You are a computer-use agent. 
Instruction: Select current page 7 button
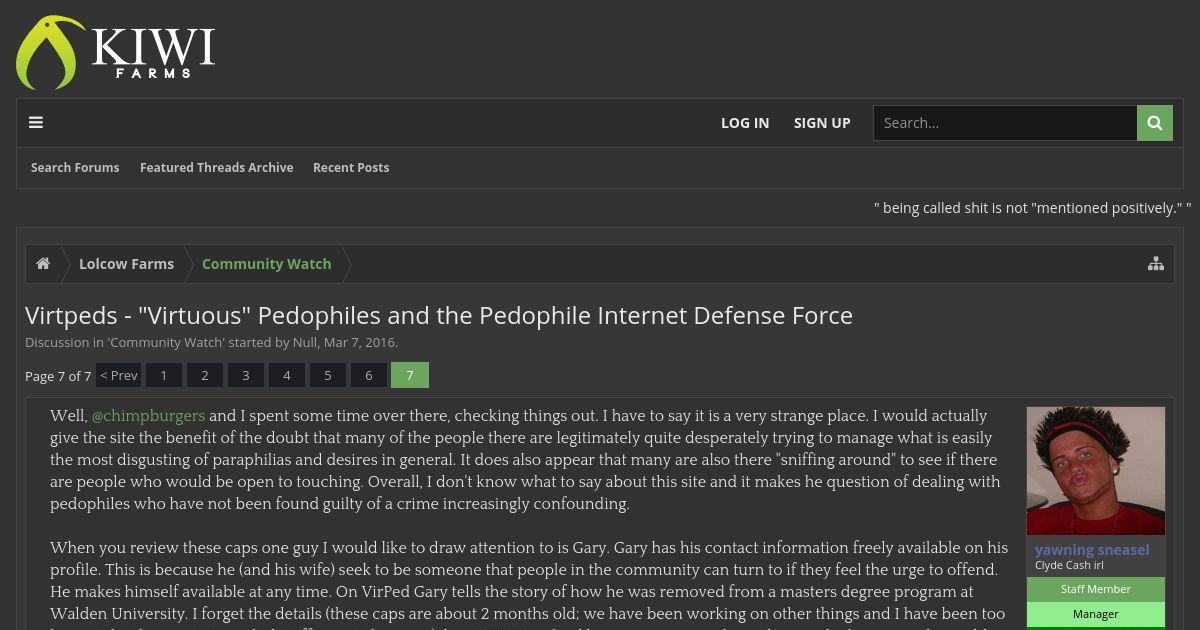pos(410,375)
